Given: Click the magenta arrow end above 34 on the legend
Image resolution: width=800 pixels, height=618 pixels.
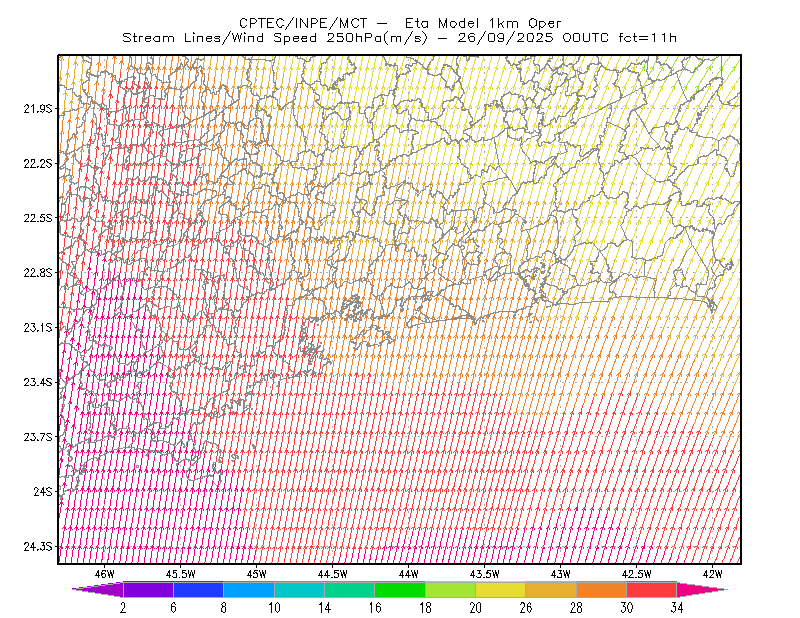Looking at the screenshot, I should 701,589.
